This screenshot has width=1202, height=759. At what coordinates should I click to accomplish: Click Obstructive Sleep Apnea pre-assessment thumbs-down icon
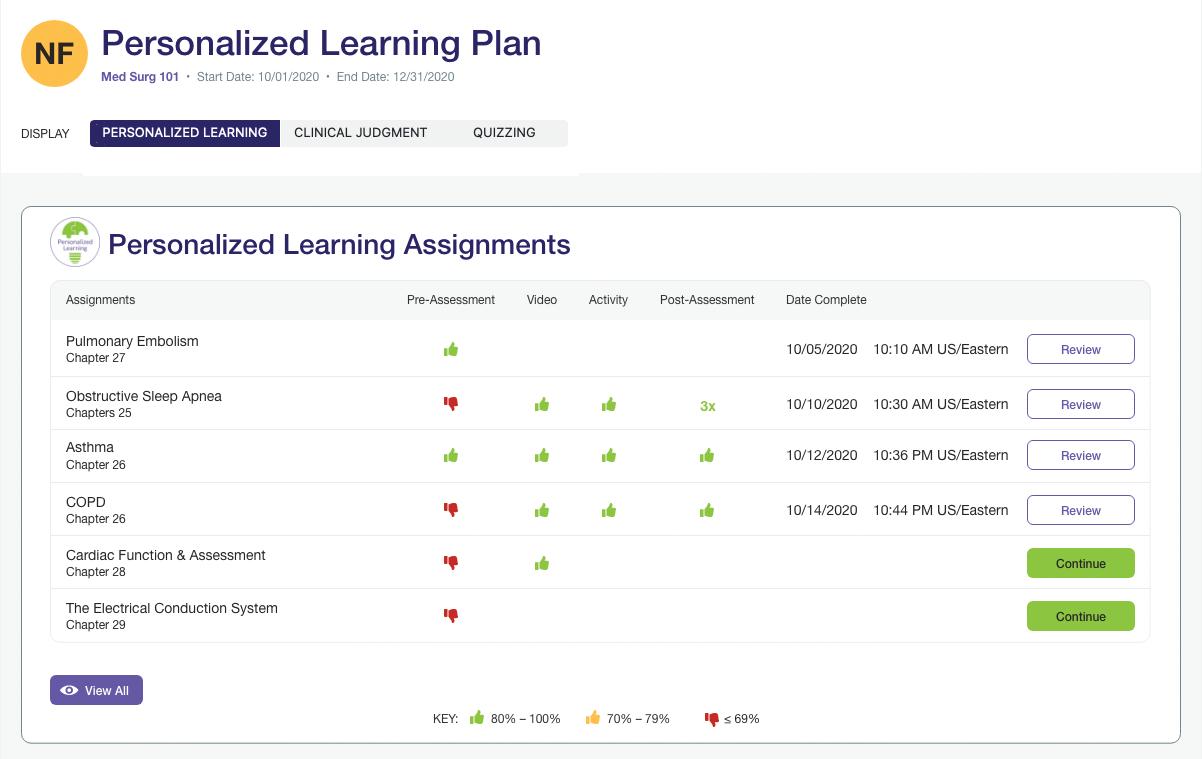[451, 404]
